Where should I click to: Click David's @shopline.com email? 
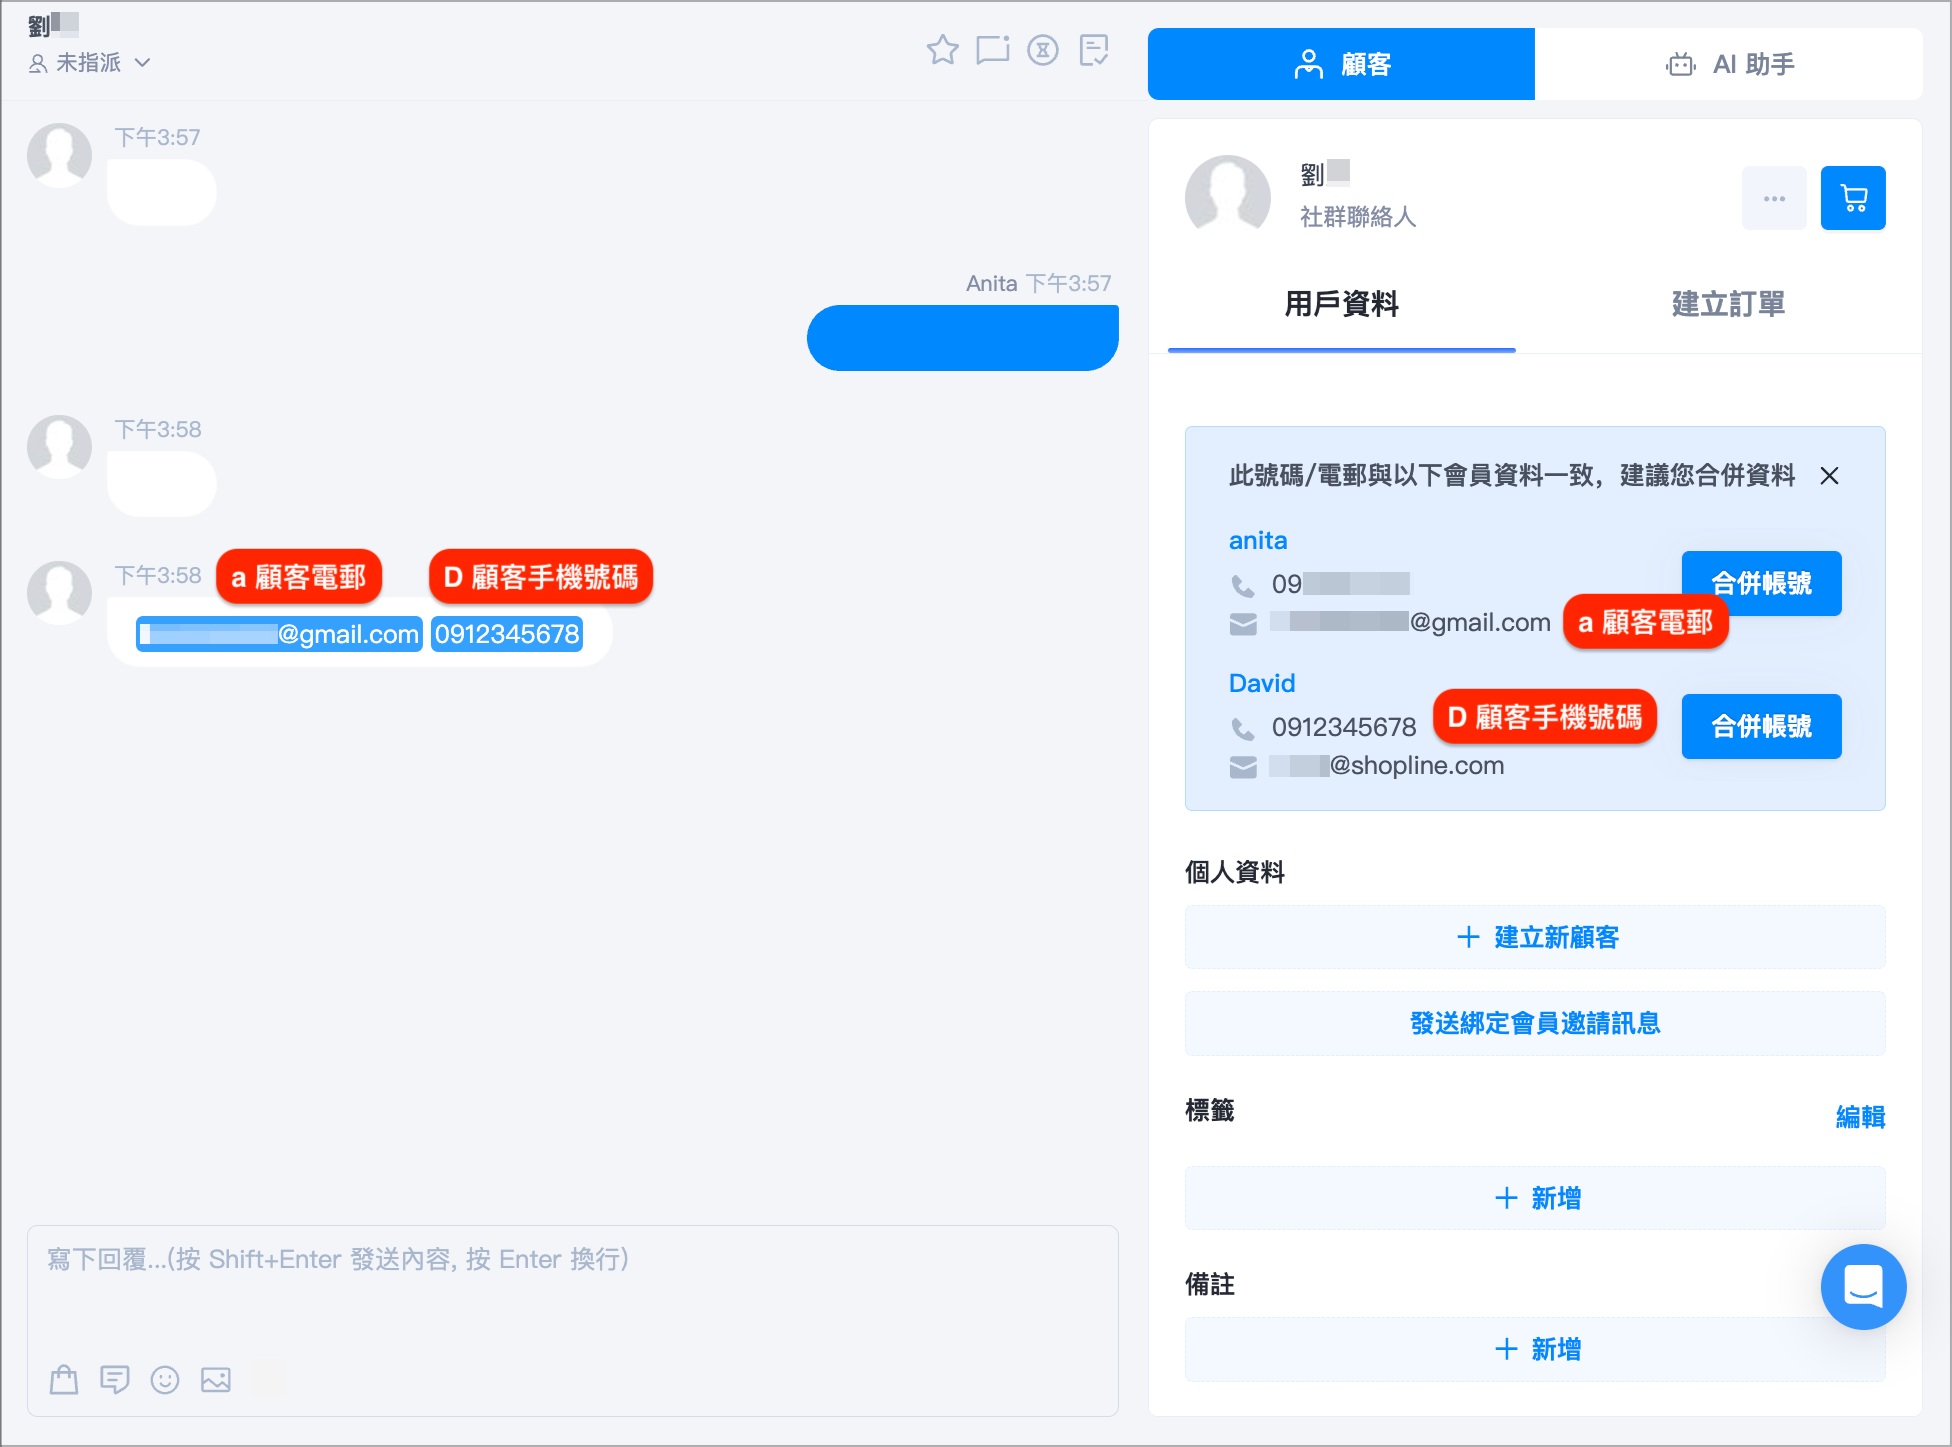point(1387,766)
